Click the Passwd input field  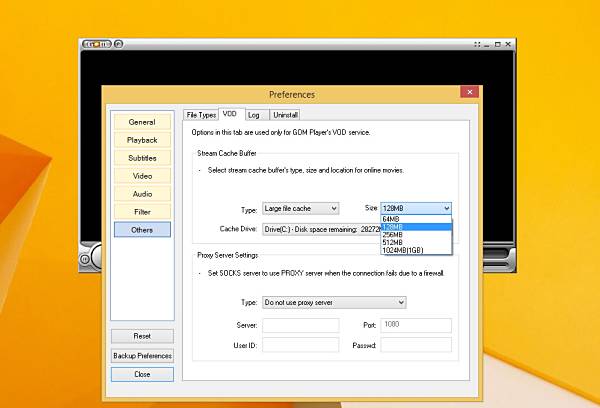416,345
